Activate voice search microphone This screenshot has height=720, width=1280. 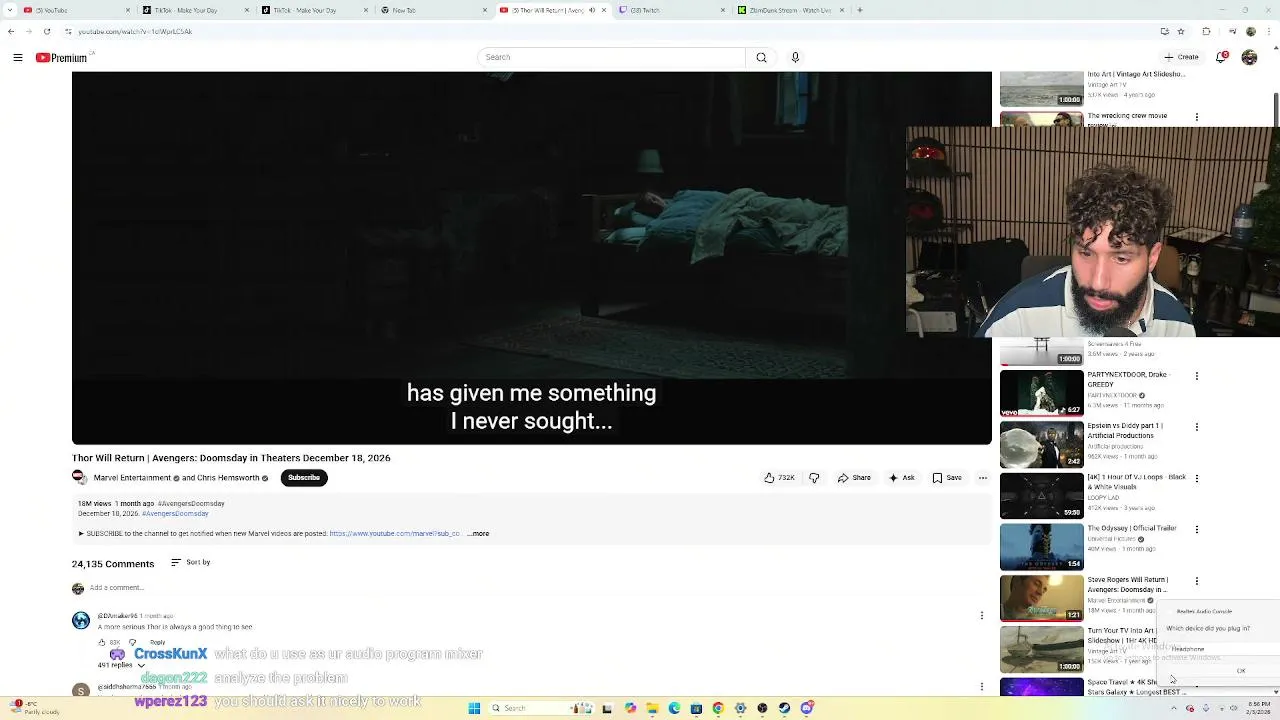tap(795, 57)
